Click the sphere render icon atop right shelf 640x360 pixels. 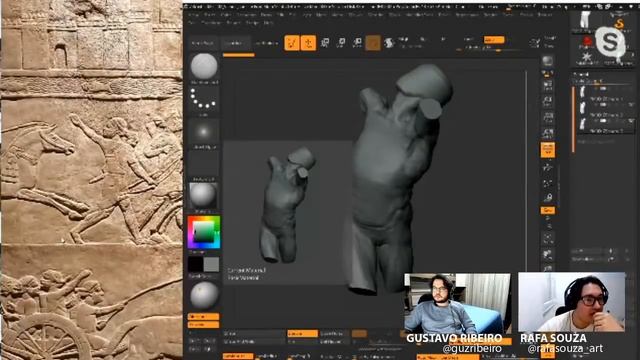click(x=548, y=61)
